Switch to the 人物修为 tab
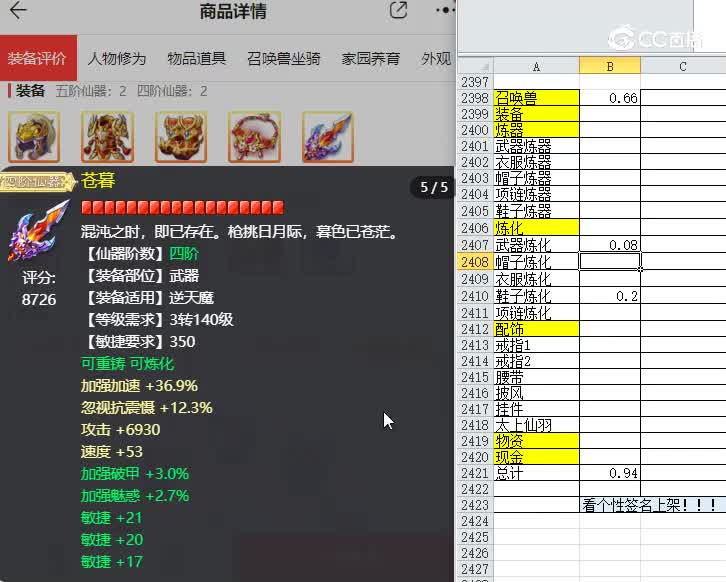Viewport: 726px width, 582px height. click(x=117, y=58)
